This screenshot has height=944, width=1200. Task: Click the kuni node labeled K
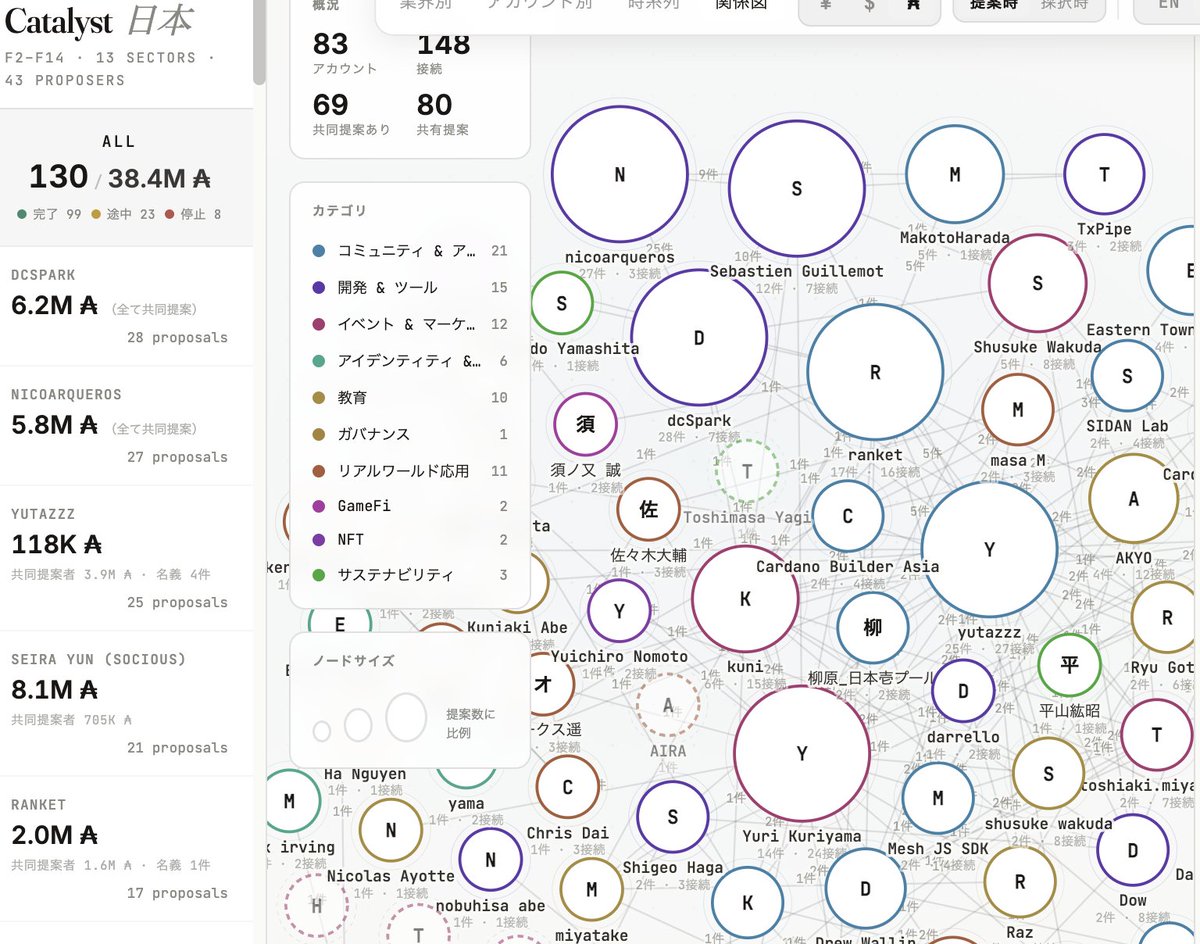(x=745, y=599)
